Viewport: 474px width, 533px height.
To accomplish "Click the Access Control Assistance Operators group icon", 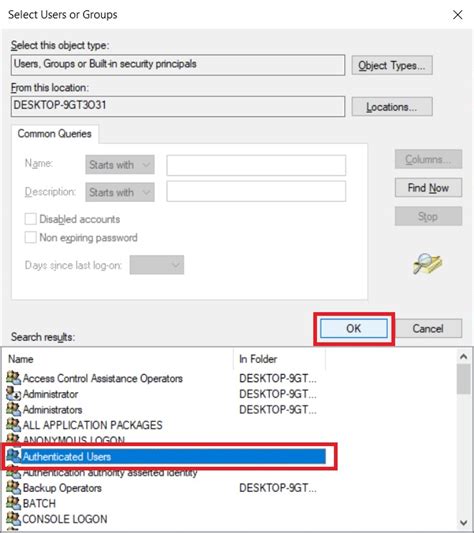I will [14, 378].
